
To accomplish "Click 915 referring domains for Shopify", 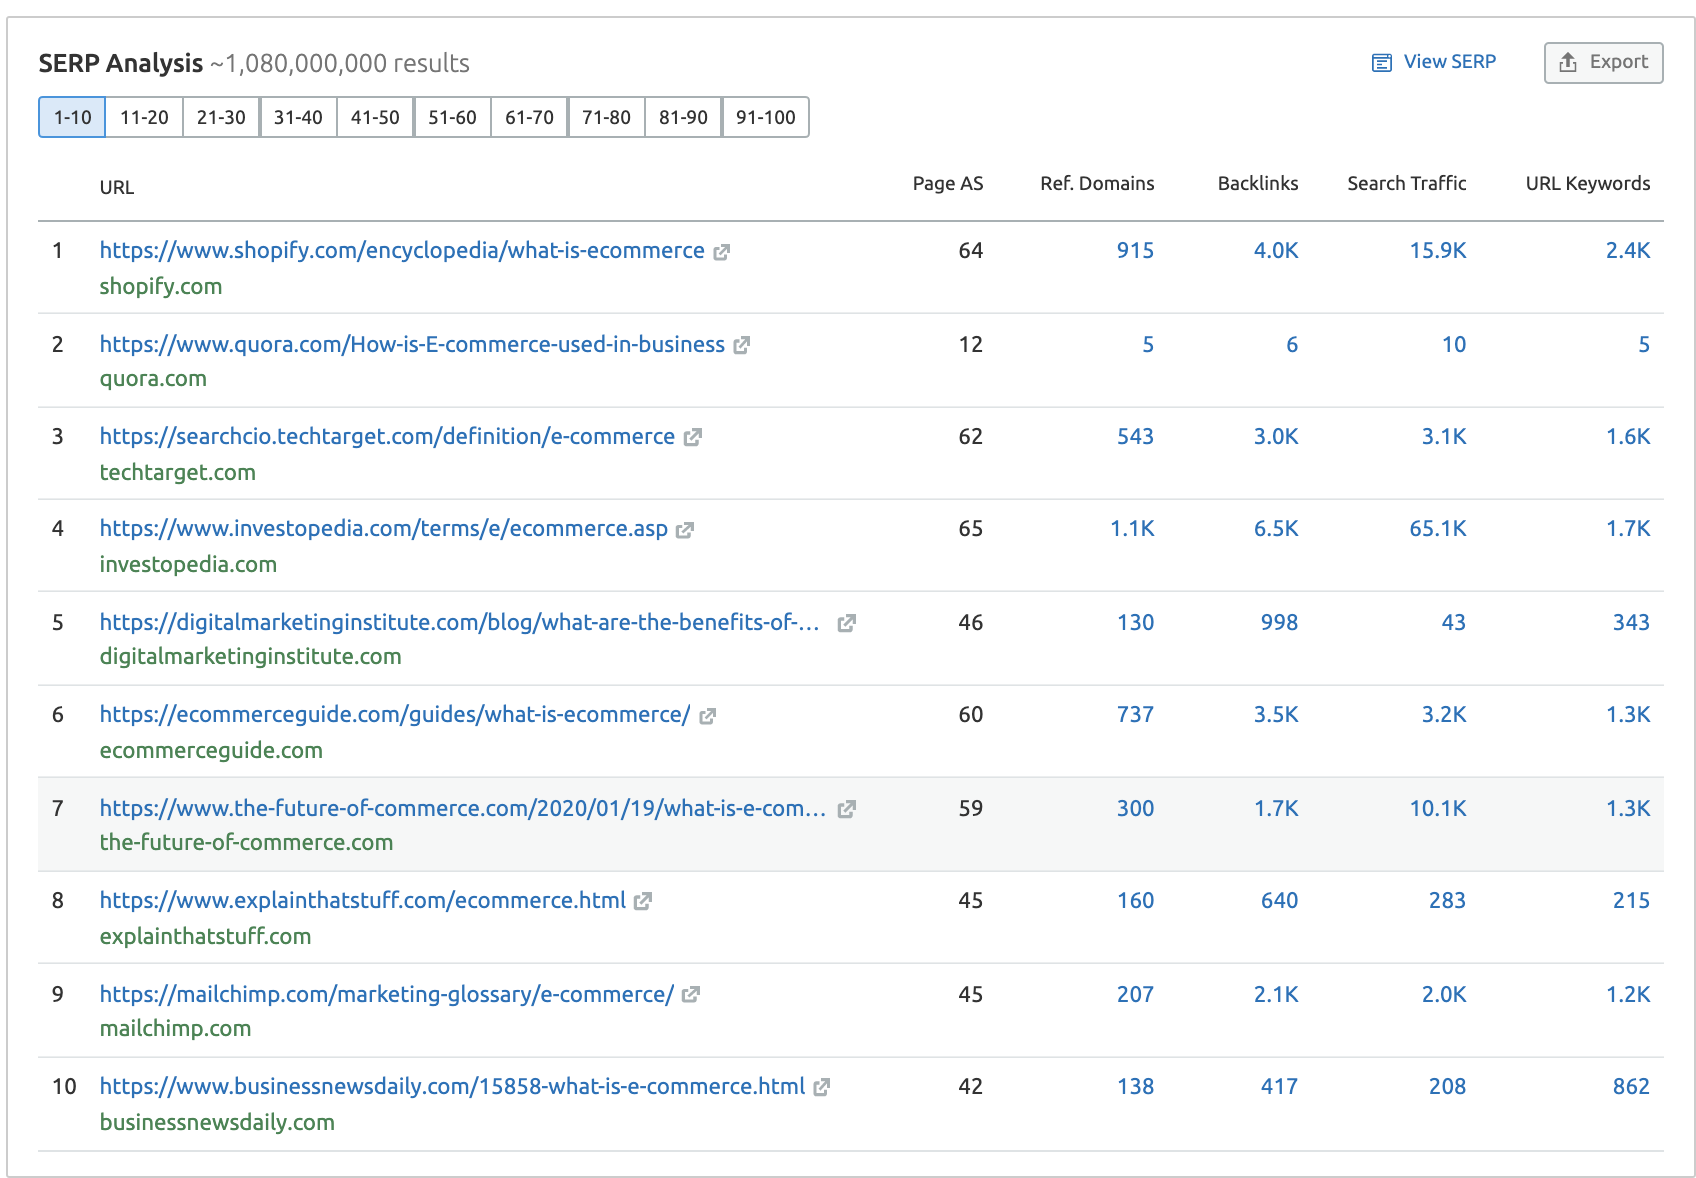I will [x=1135, y=250].
